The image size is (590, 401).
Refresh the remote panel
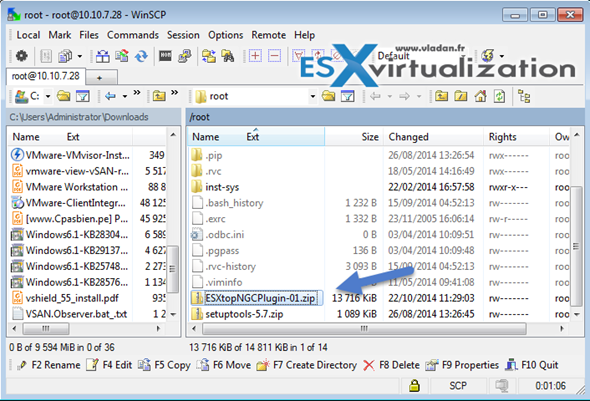[499, 96]
